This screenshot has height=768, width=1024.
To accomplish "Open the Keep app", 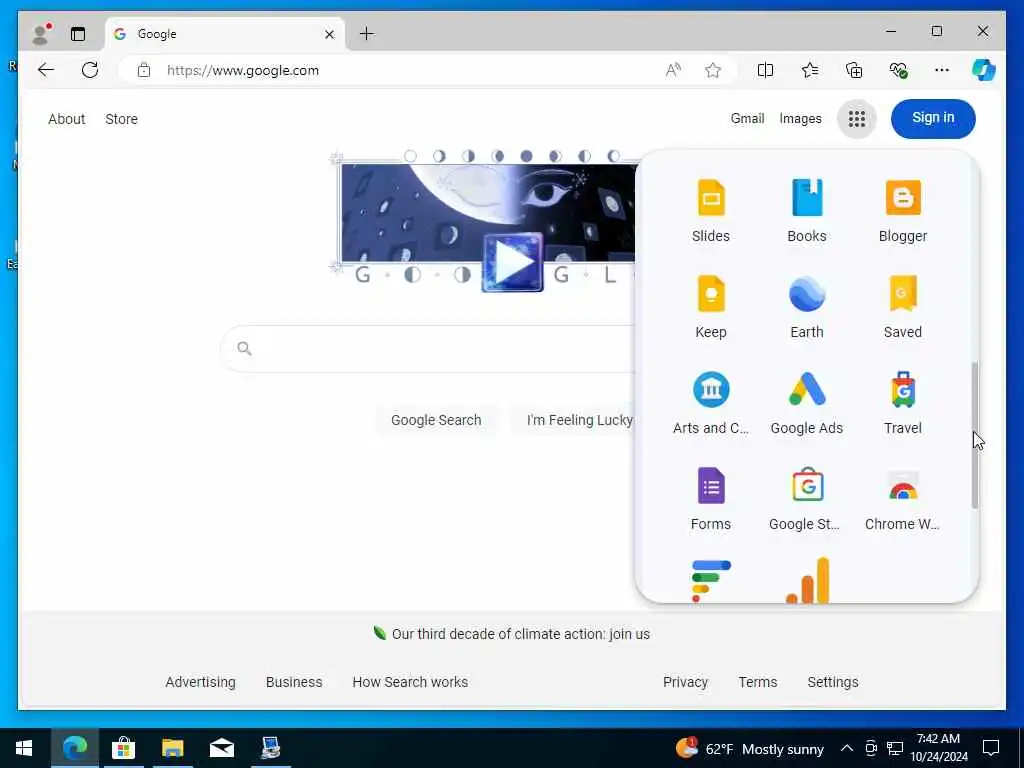I will 711,306.
